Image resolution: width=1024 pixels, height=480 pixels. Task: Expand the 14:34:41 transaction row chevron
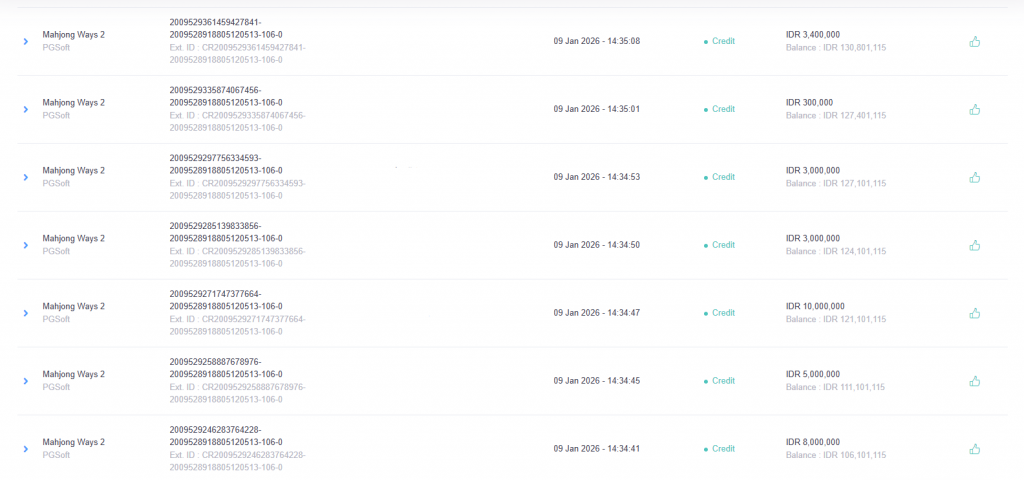(26, 449)
